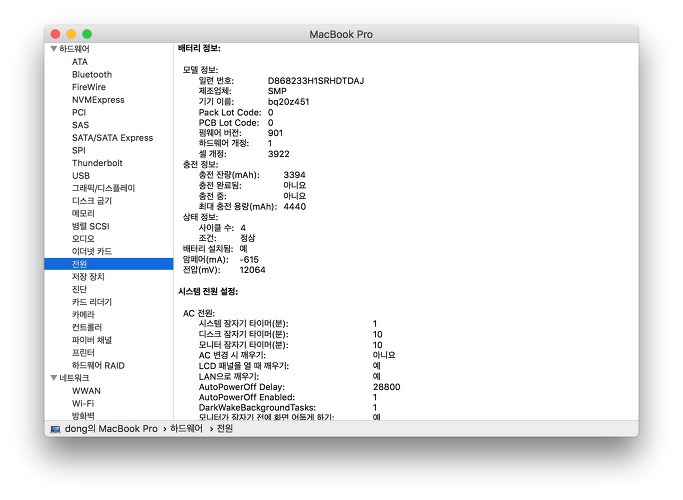The height and width of the screenshot is (500, 683).
Task: Open 그래픽/디스플레이 entry
Action: pos(103,188)
